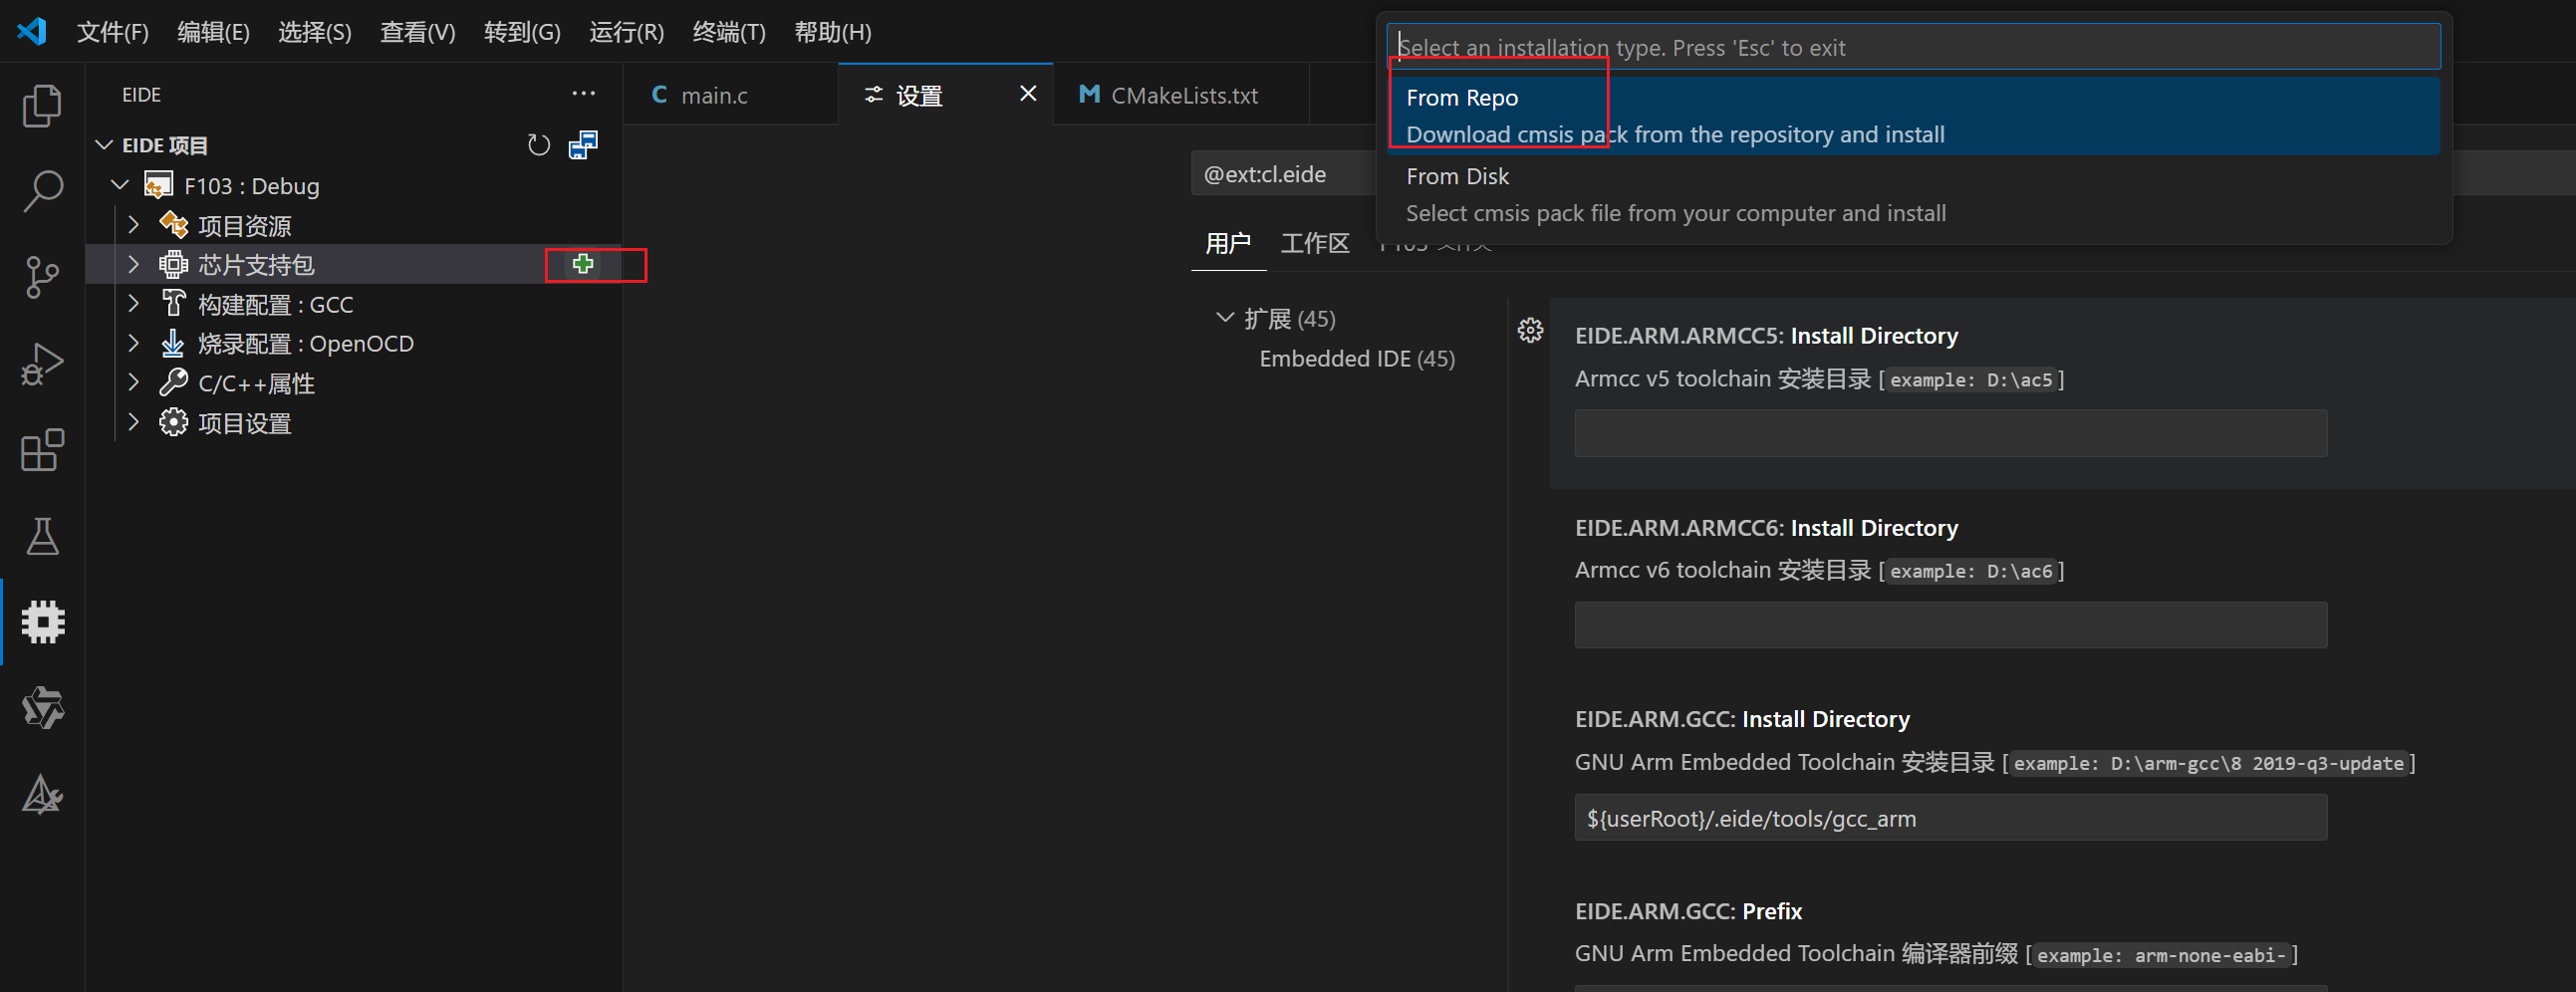Viewport: 2576px width, 992px height.
Task: Click the VS Code logo icon
Action: click(32, 31)
